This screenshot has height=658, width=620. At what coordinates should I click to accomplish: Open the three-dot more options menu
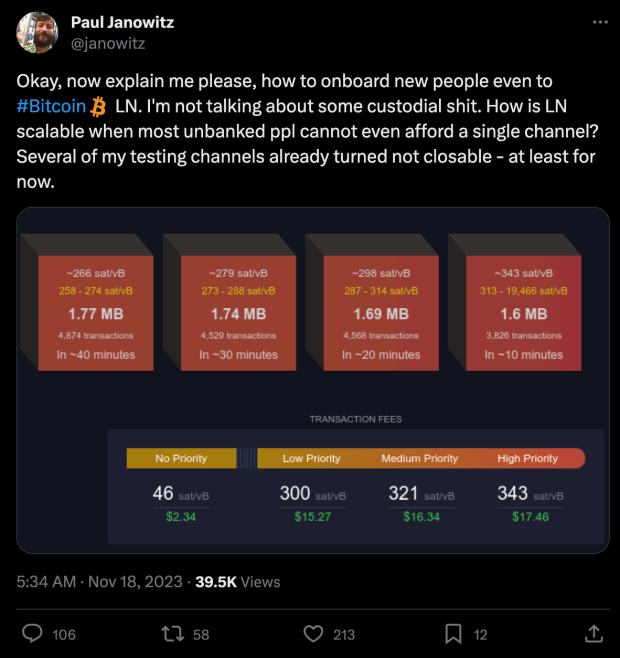tap(599, 22)
